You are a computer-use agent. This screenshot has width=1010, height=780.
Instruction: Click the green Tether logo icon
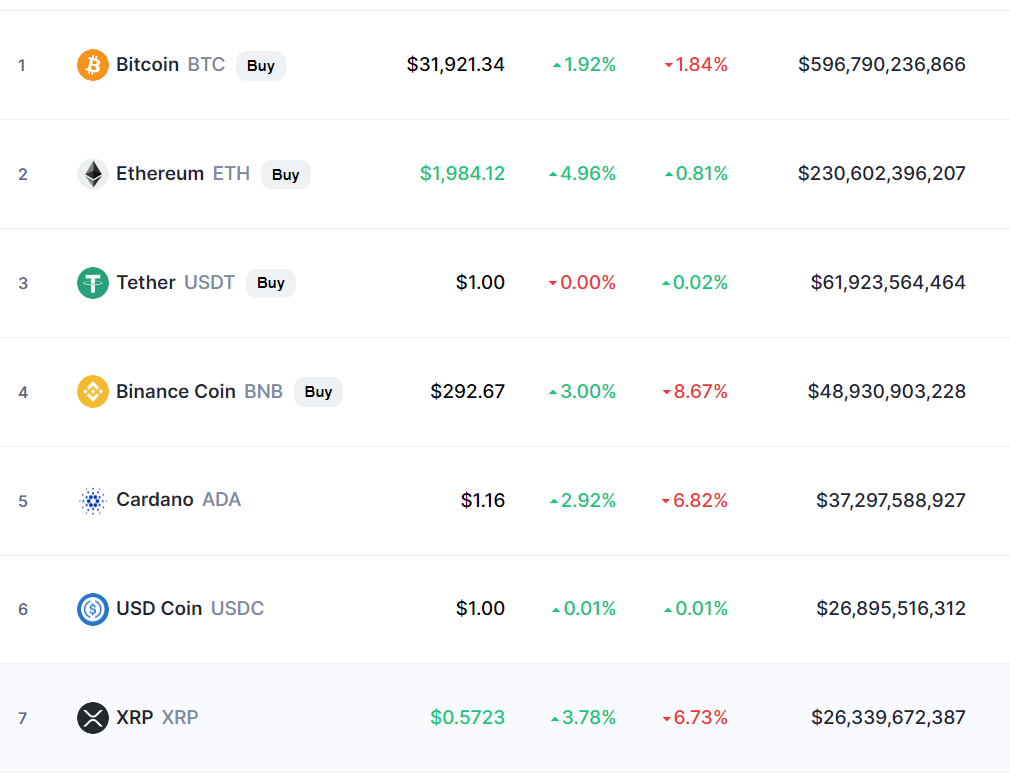point(93,283)
